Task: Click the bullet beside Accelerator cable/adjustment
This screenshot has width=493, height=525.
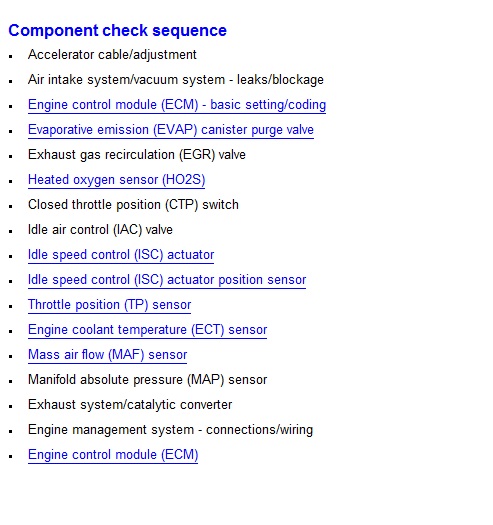Action: (x=11, y=57)
